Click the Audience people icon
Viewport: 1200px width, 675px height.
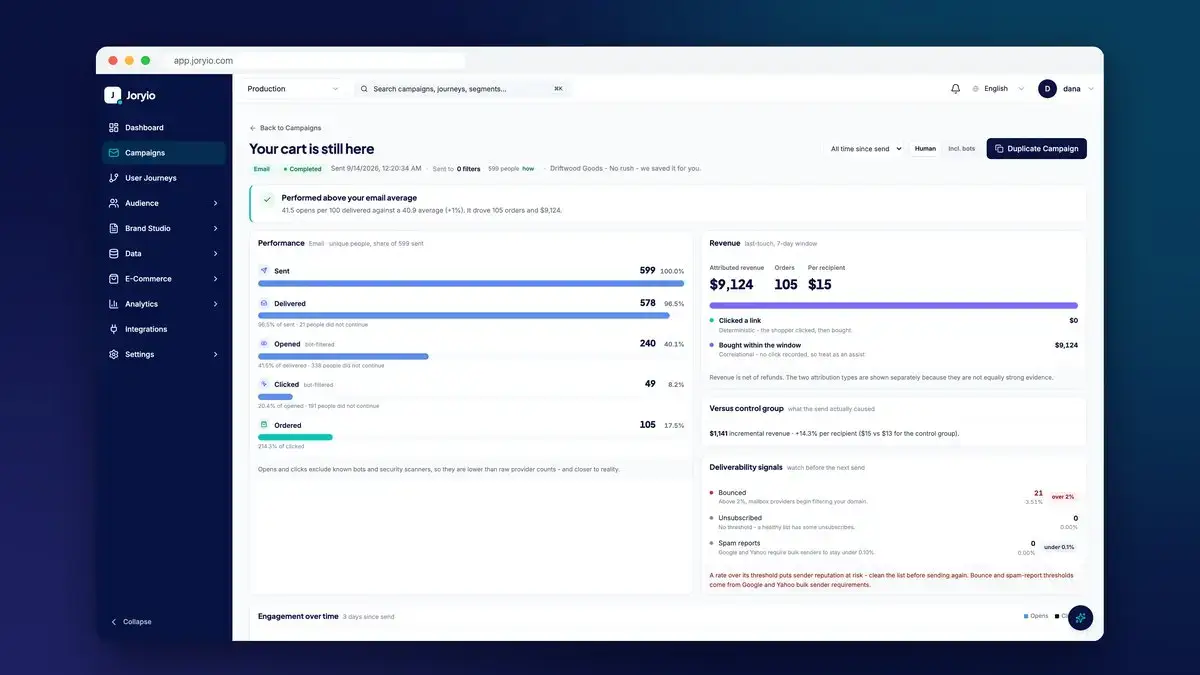pos(114,203)
